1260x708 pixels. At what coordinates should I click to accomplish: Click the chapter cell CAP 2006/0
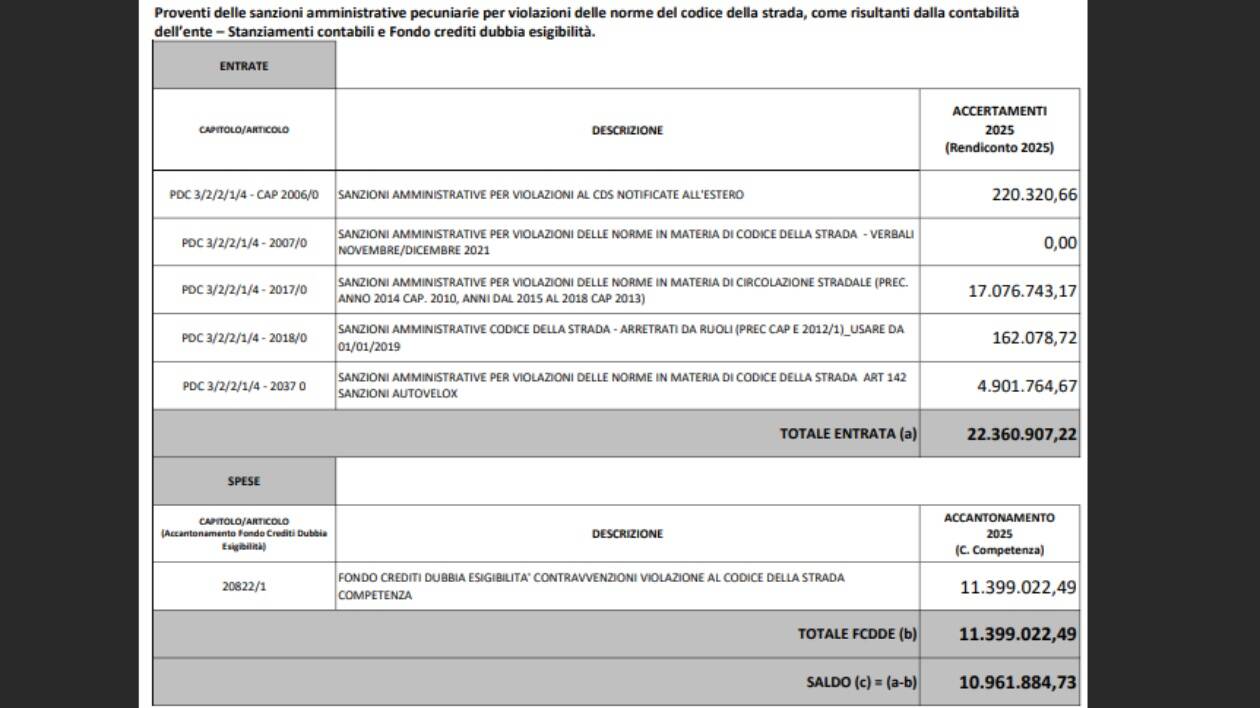[x=244, y=195]
